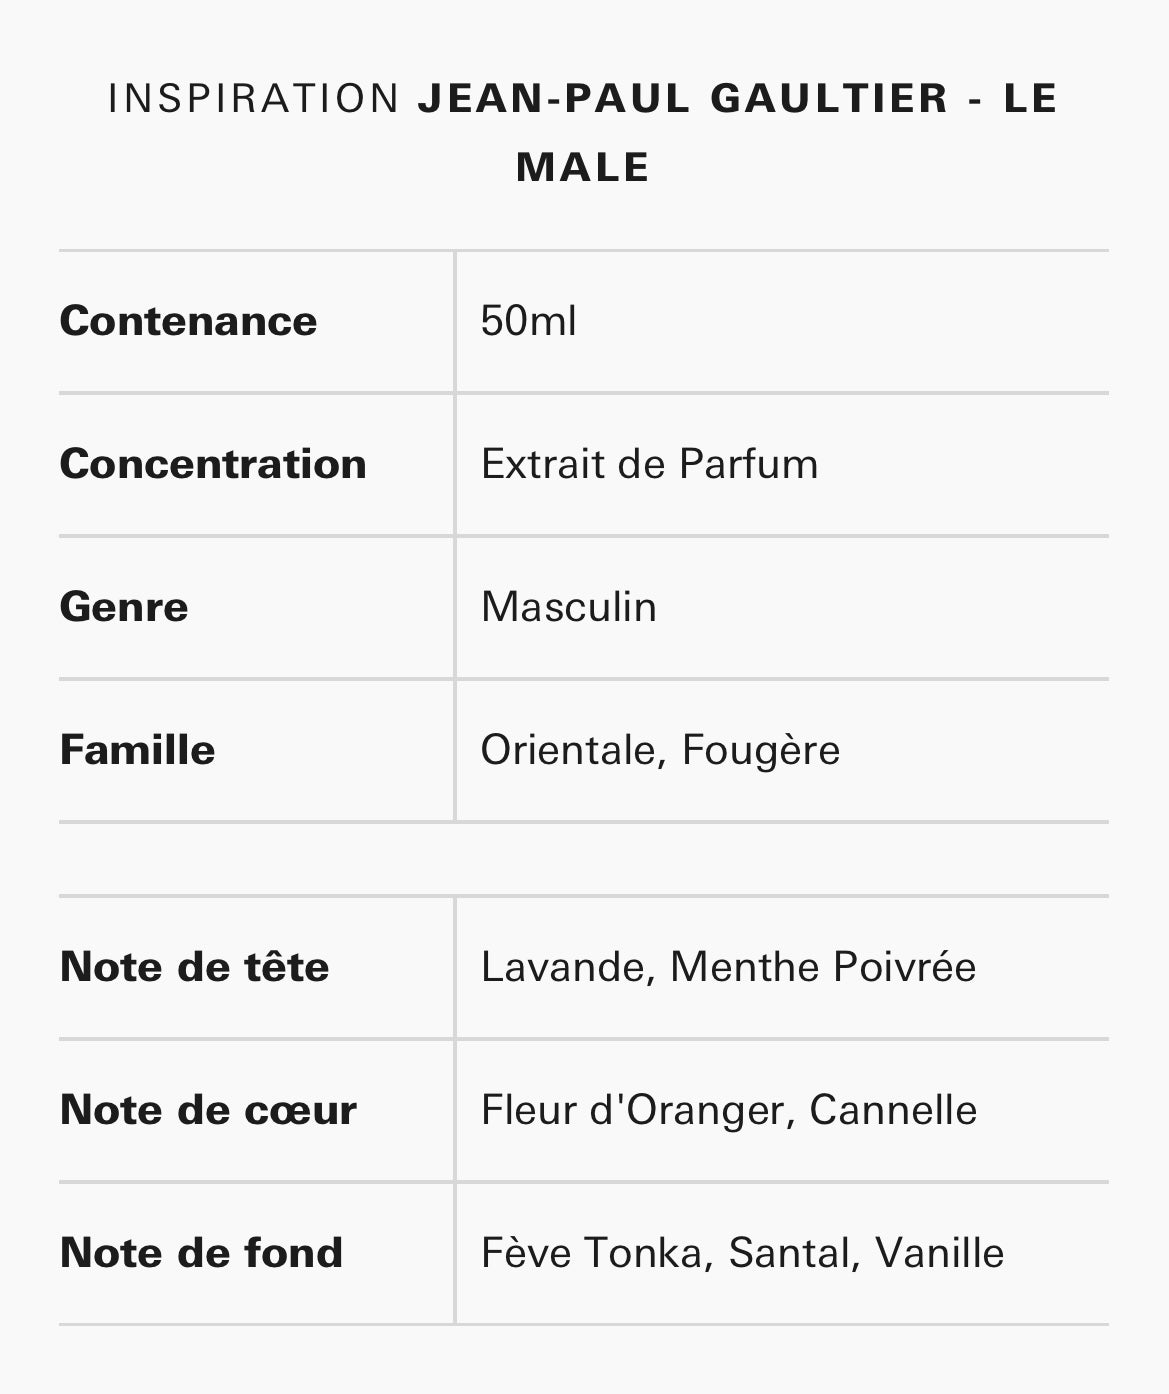Image resolution: width=1169 pixels, height=1394 pixels.
Task: Click the word Vanille in base notes
Action: [x=939, y=1253]
